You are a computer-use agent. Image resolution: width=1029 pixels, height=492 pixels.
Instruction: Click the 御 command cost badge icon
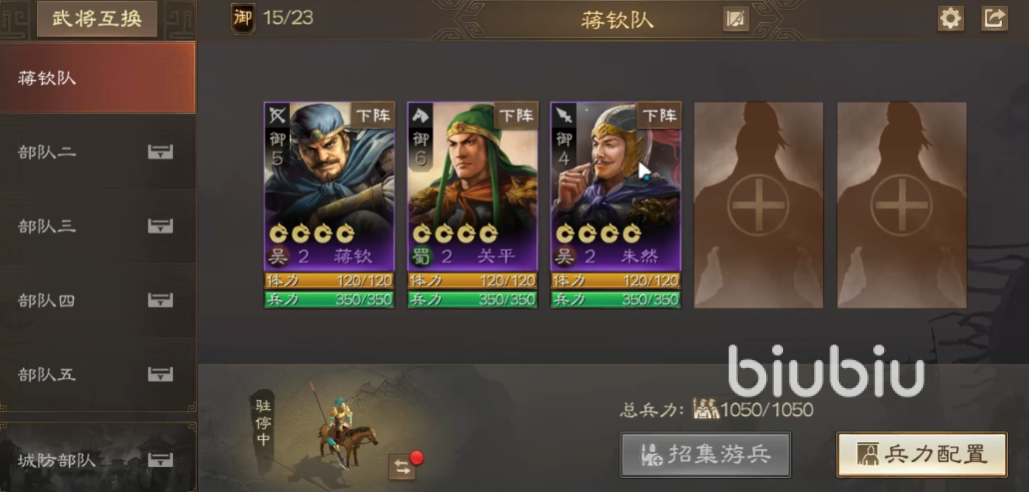point(243,18)
